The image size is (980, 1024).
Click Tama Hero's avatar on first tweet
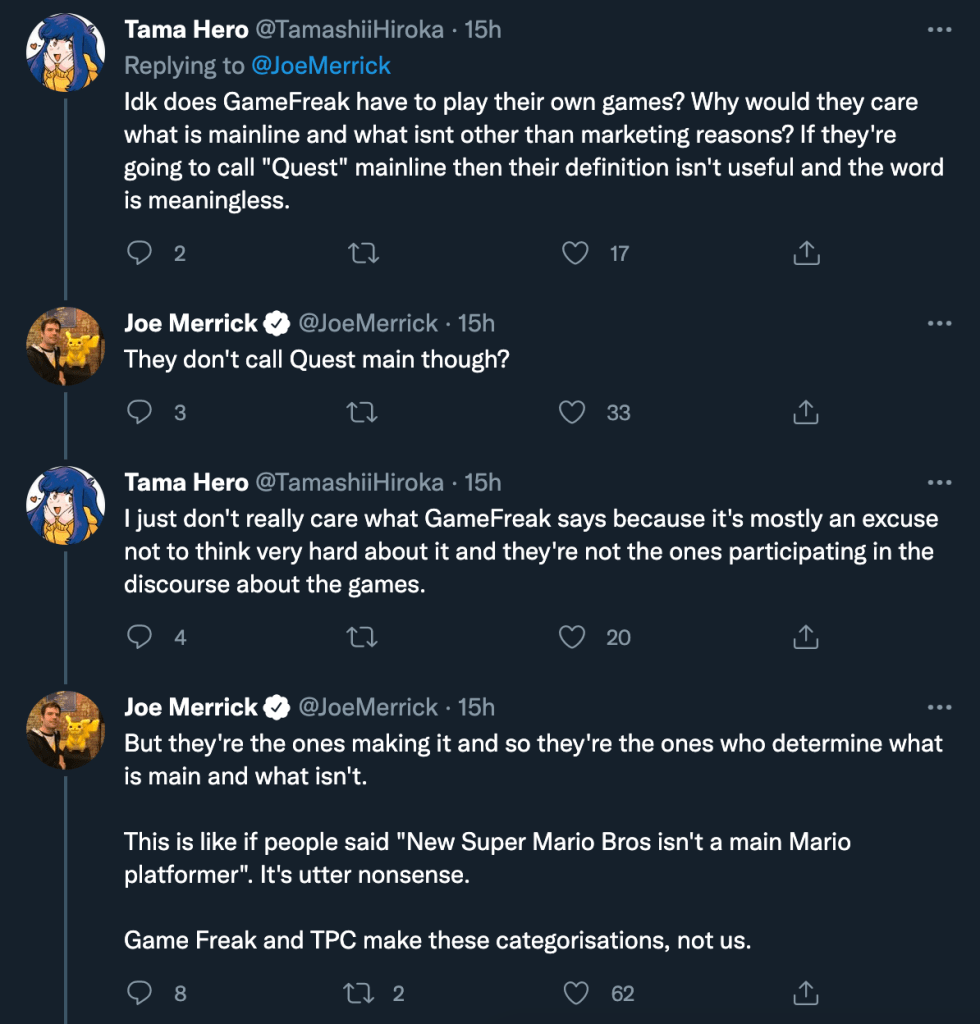65,52
